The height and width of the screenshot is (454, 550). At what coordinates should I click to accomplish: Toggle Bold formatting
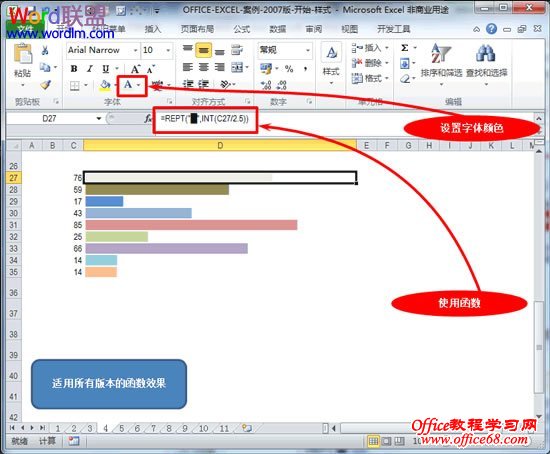pos(74,69)
